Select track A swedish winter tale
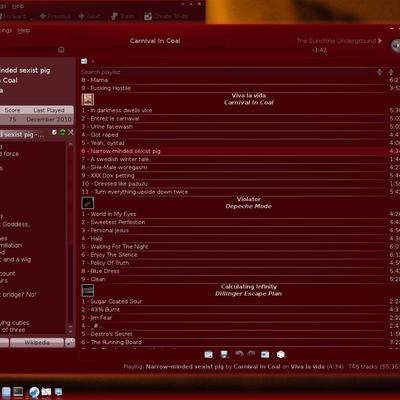 point(240,159)
